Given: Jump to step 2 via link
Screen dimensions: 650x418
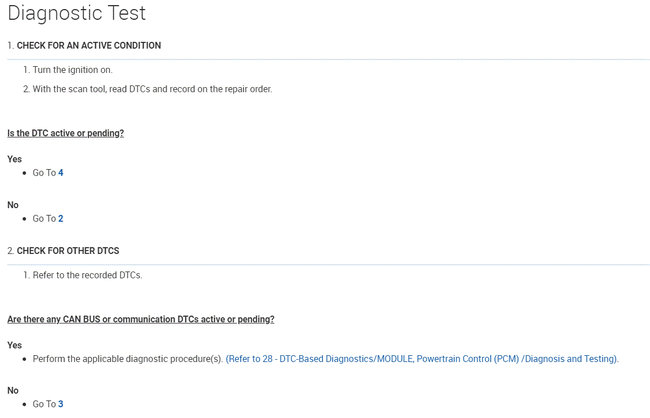Looking at the screenshot, I should tap(60, 218).
